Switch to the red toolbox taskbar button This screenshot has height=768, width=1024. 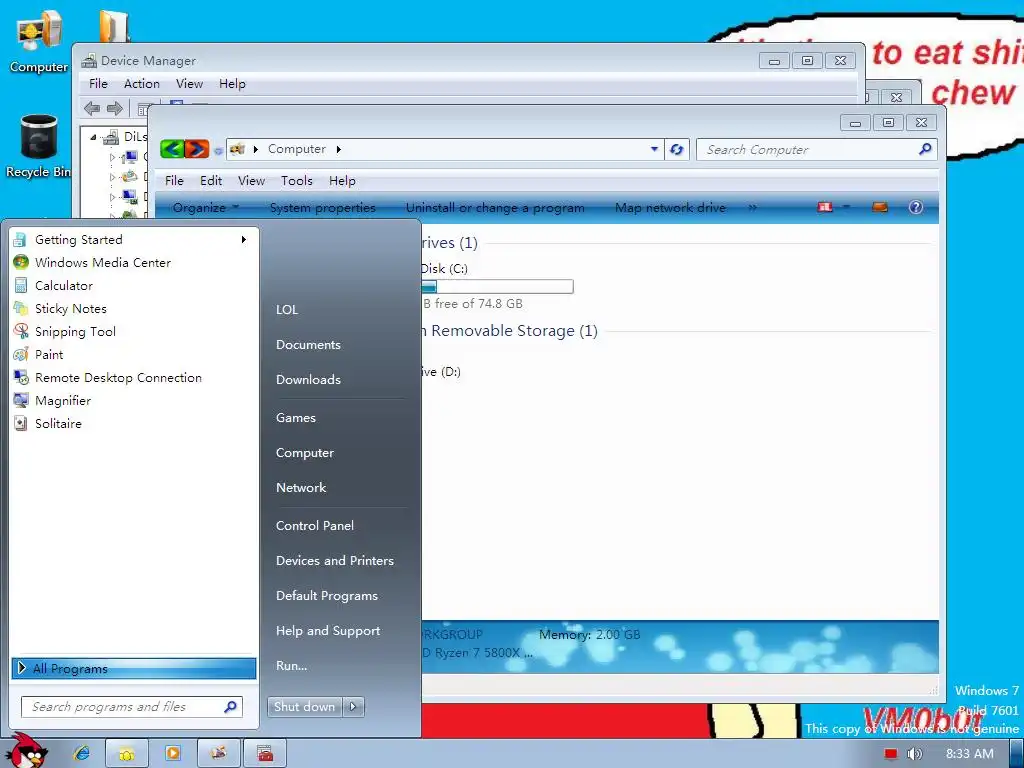(265, 754)
